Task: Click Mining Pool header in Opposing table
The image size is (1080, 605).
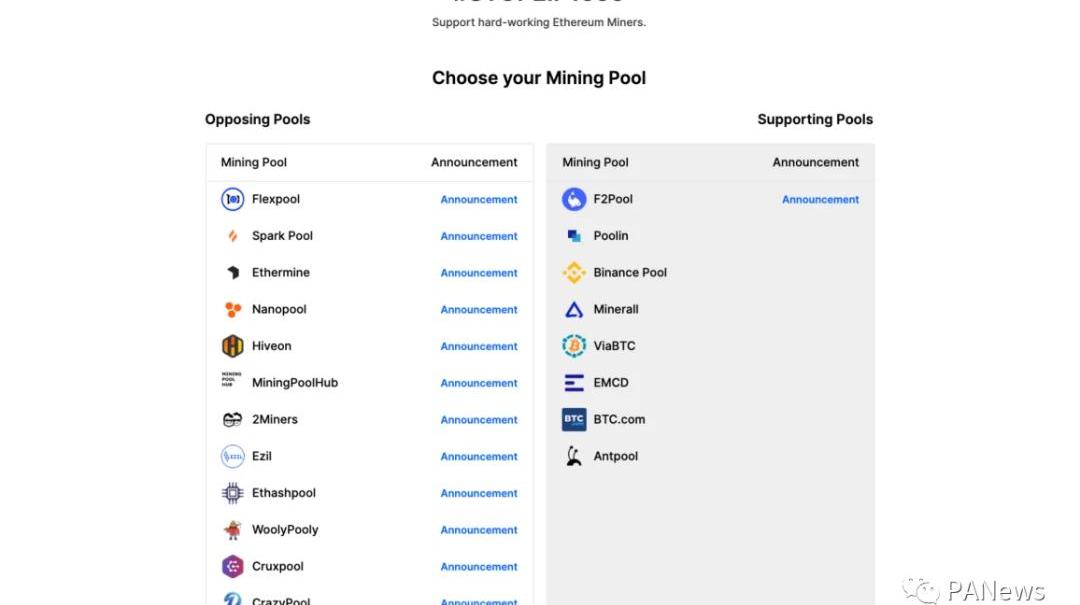Action: [x=253, y=163]
